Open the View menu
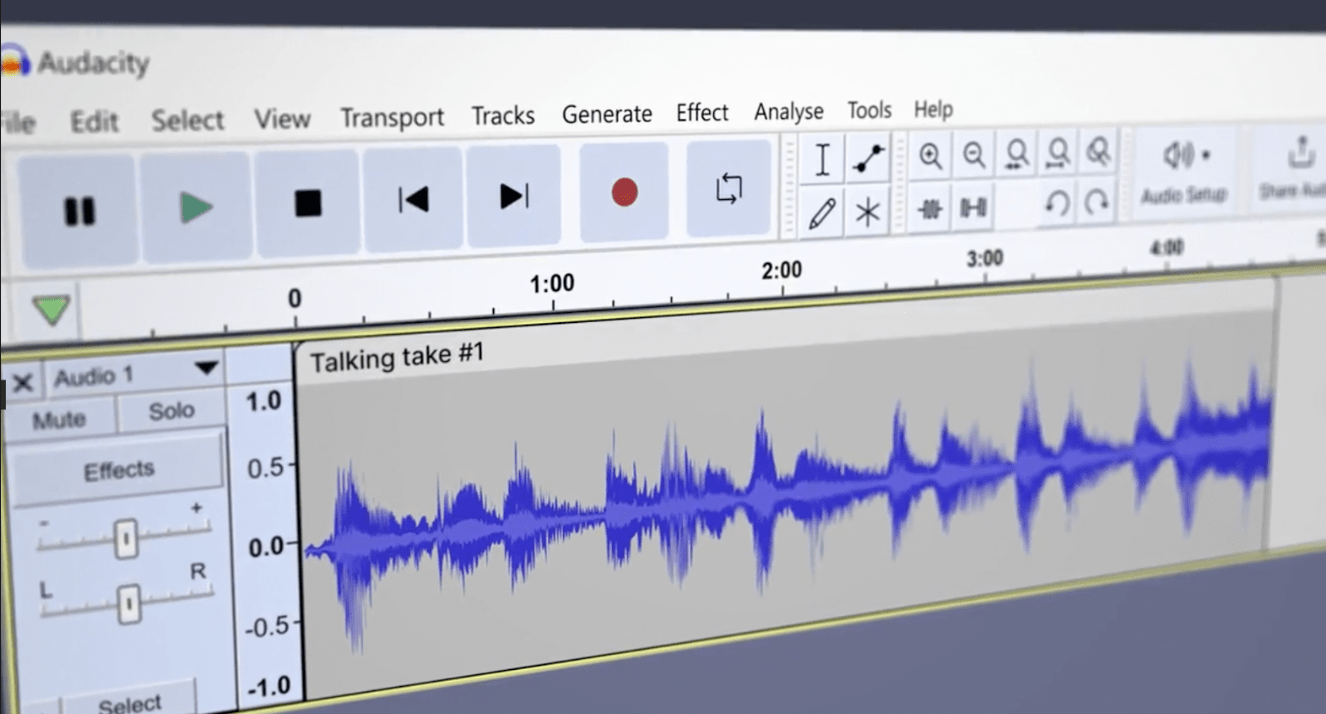 (x=282, y=119)
